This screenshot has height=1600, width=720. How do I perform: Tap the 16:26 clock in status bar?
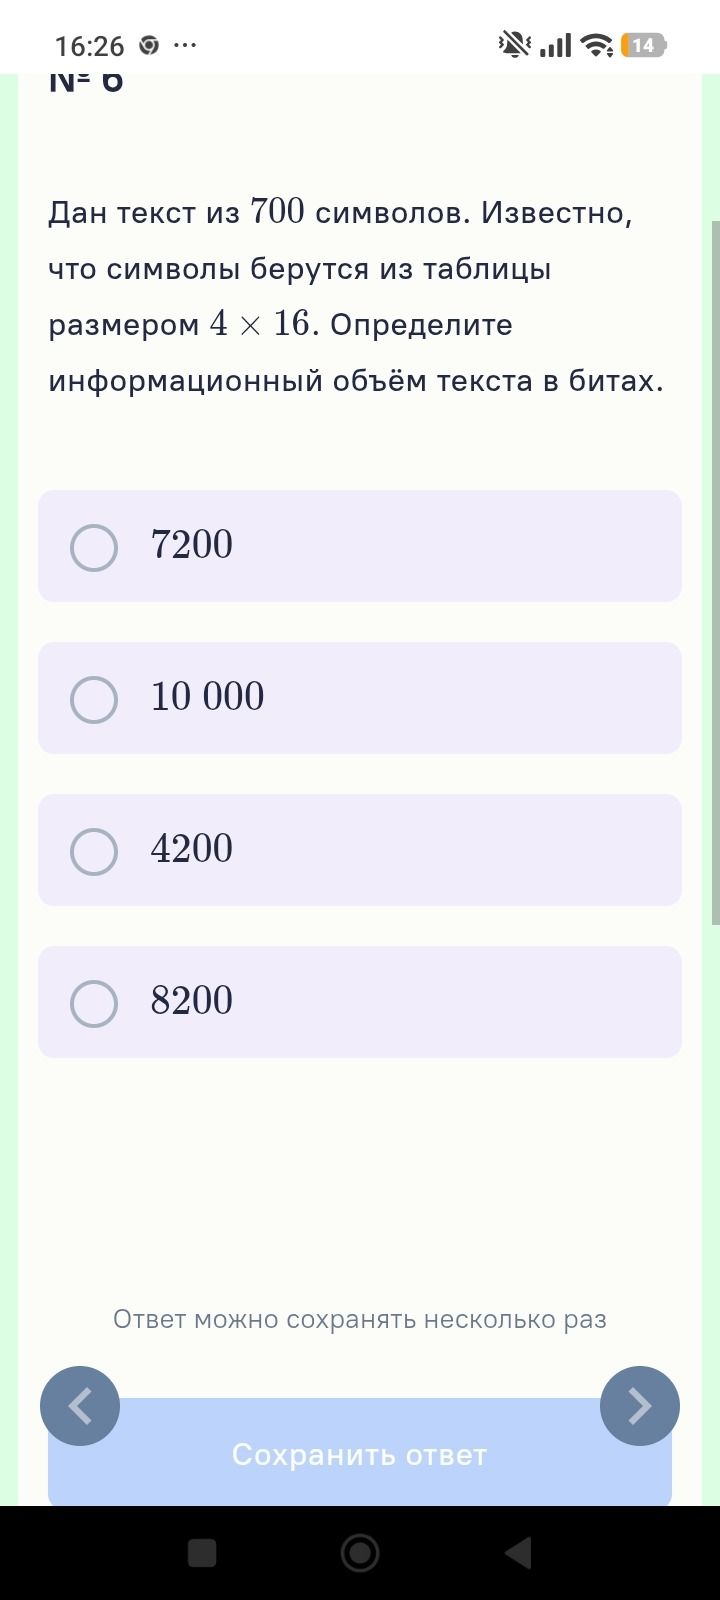click(90, 46)
